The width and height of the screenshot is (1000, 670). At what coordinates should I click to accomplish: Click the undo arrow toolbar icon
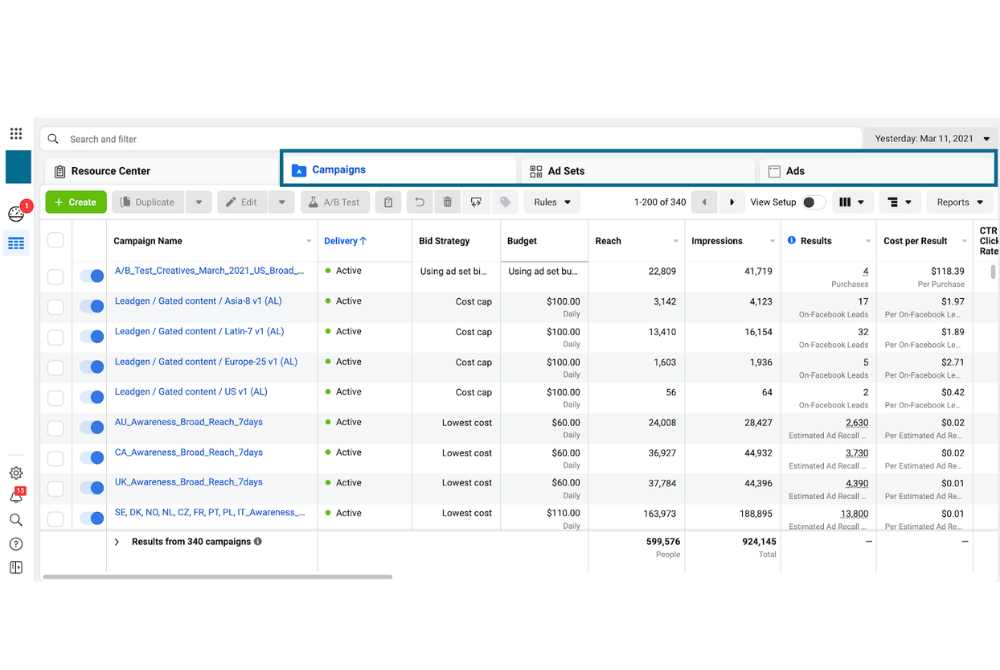[419, 202]
